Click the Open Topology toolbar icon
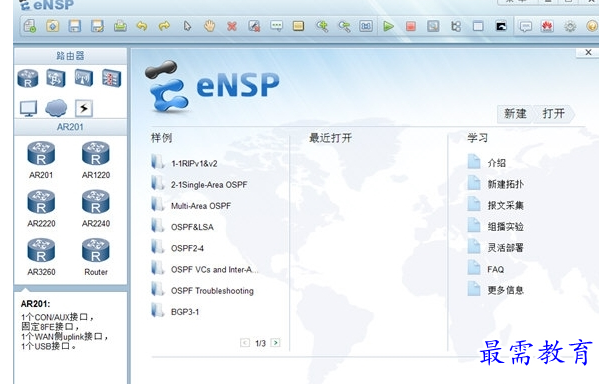601x384 pixels. [53, 26]
